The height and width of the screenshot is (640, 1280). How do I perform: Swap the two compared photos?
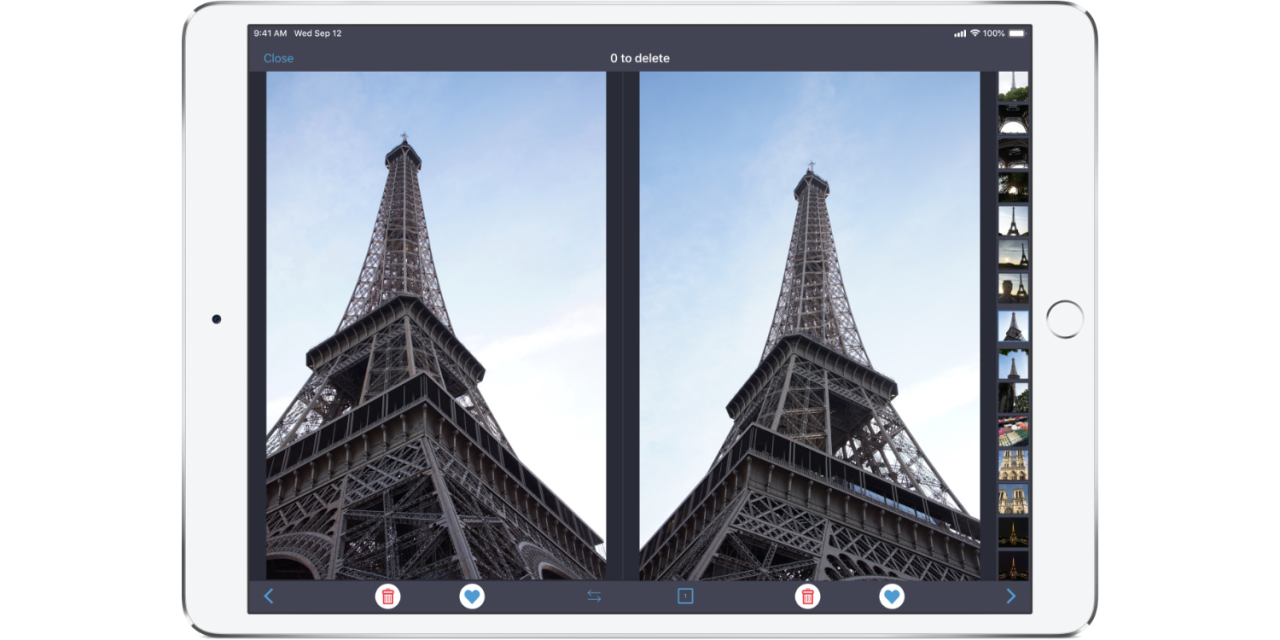point(594,597)
